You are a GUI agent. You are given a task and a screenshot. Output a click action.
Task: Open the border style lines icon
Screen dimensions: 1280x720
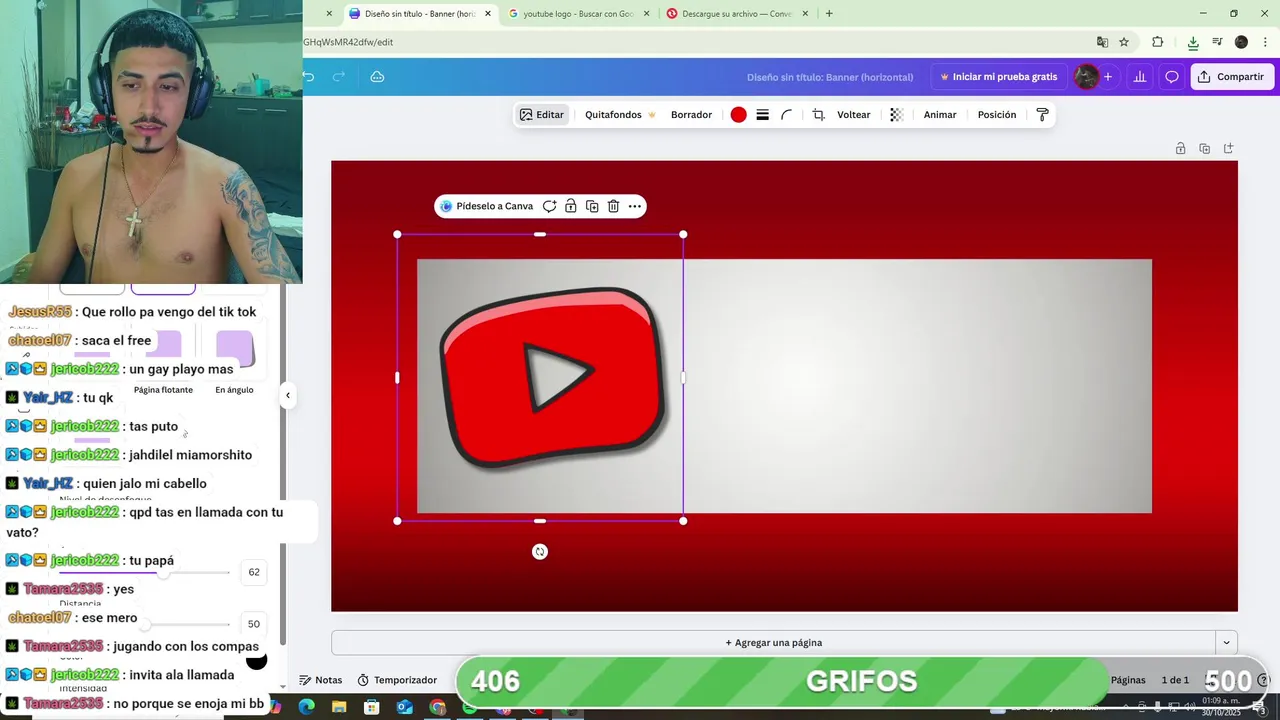coord(762,115)
